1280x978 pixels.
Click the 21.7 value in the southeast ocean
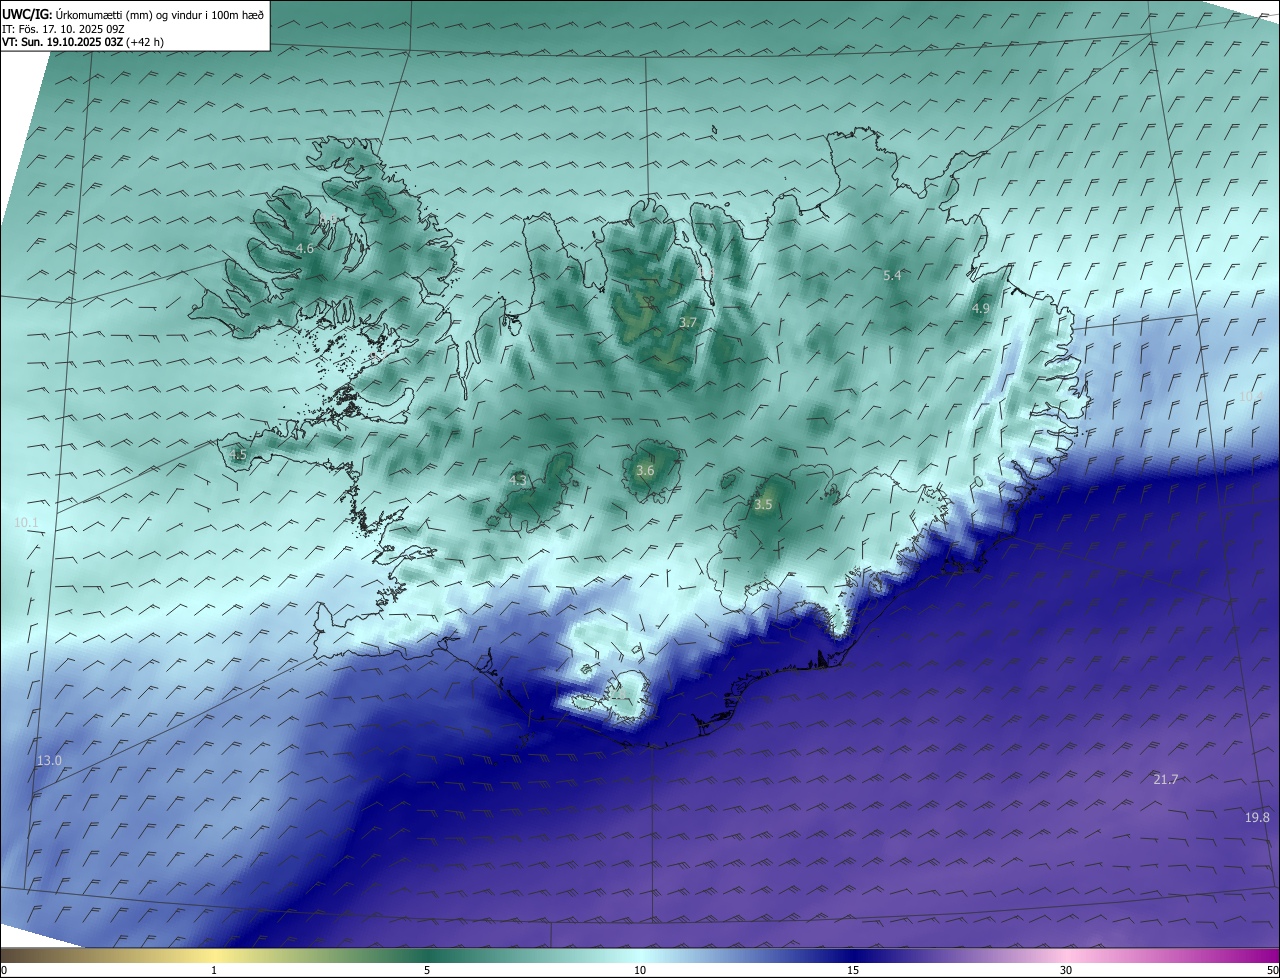pos(1166,779)
